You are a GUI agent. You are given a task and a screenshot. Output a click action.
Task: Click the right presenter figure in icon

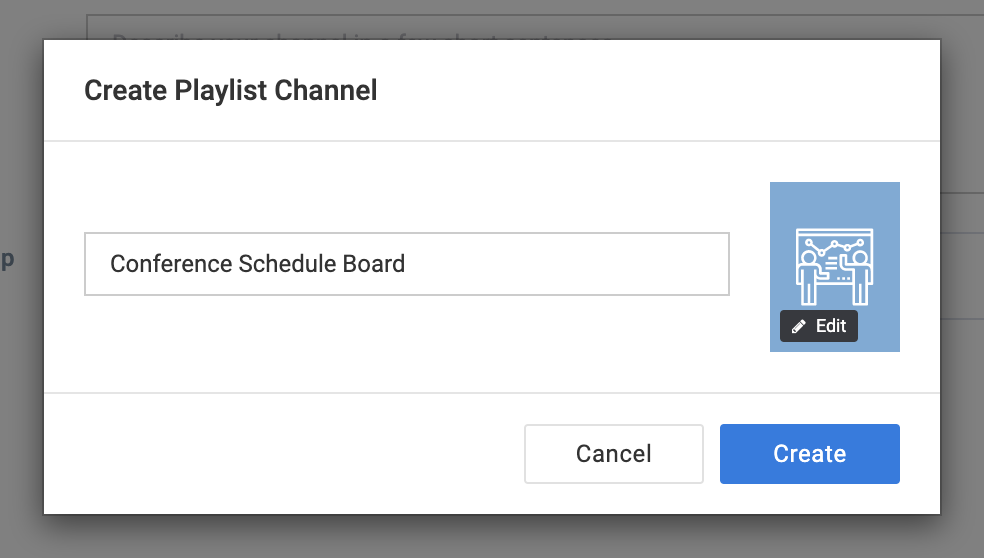coord(860,277)
